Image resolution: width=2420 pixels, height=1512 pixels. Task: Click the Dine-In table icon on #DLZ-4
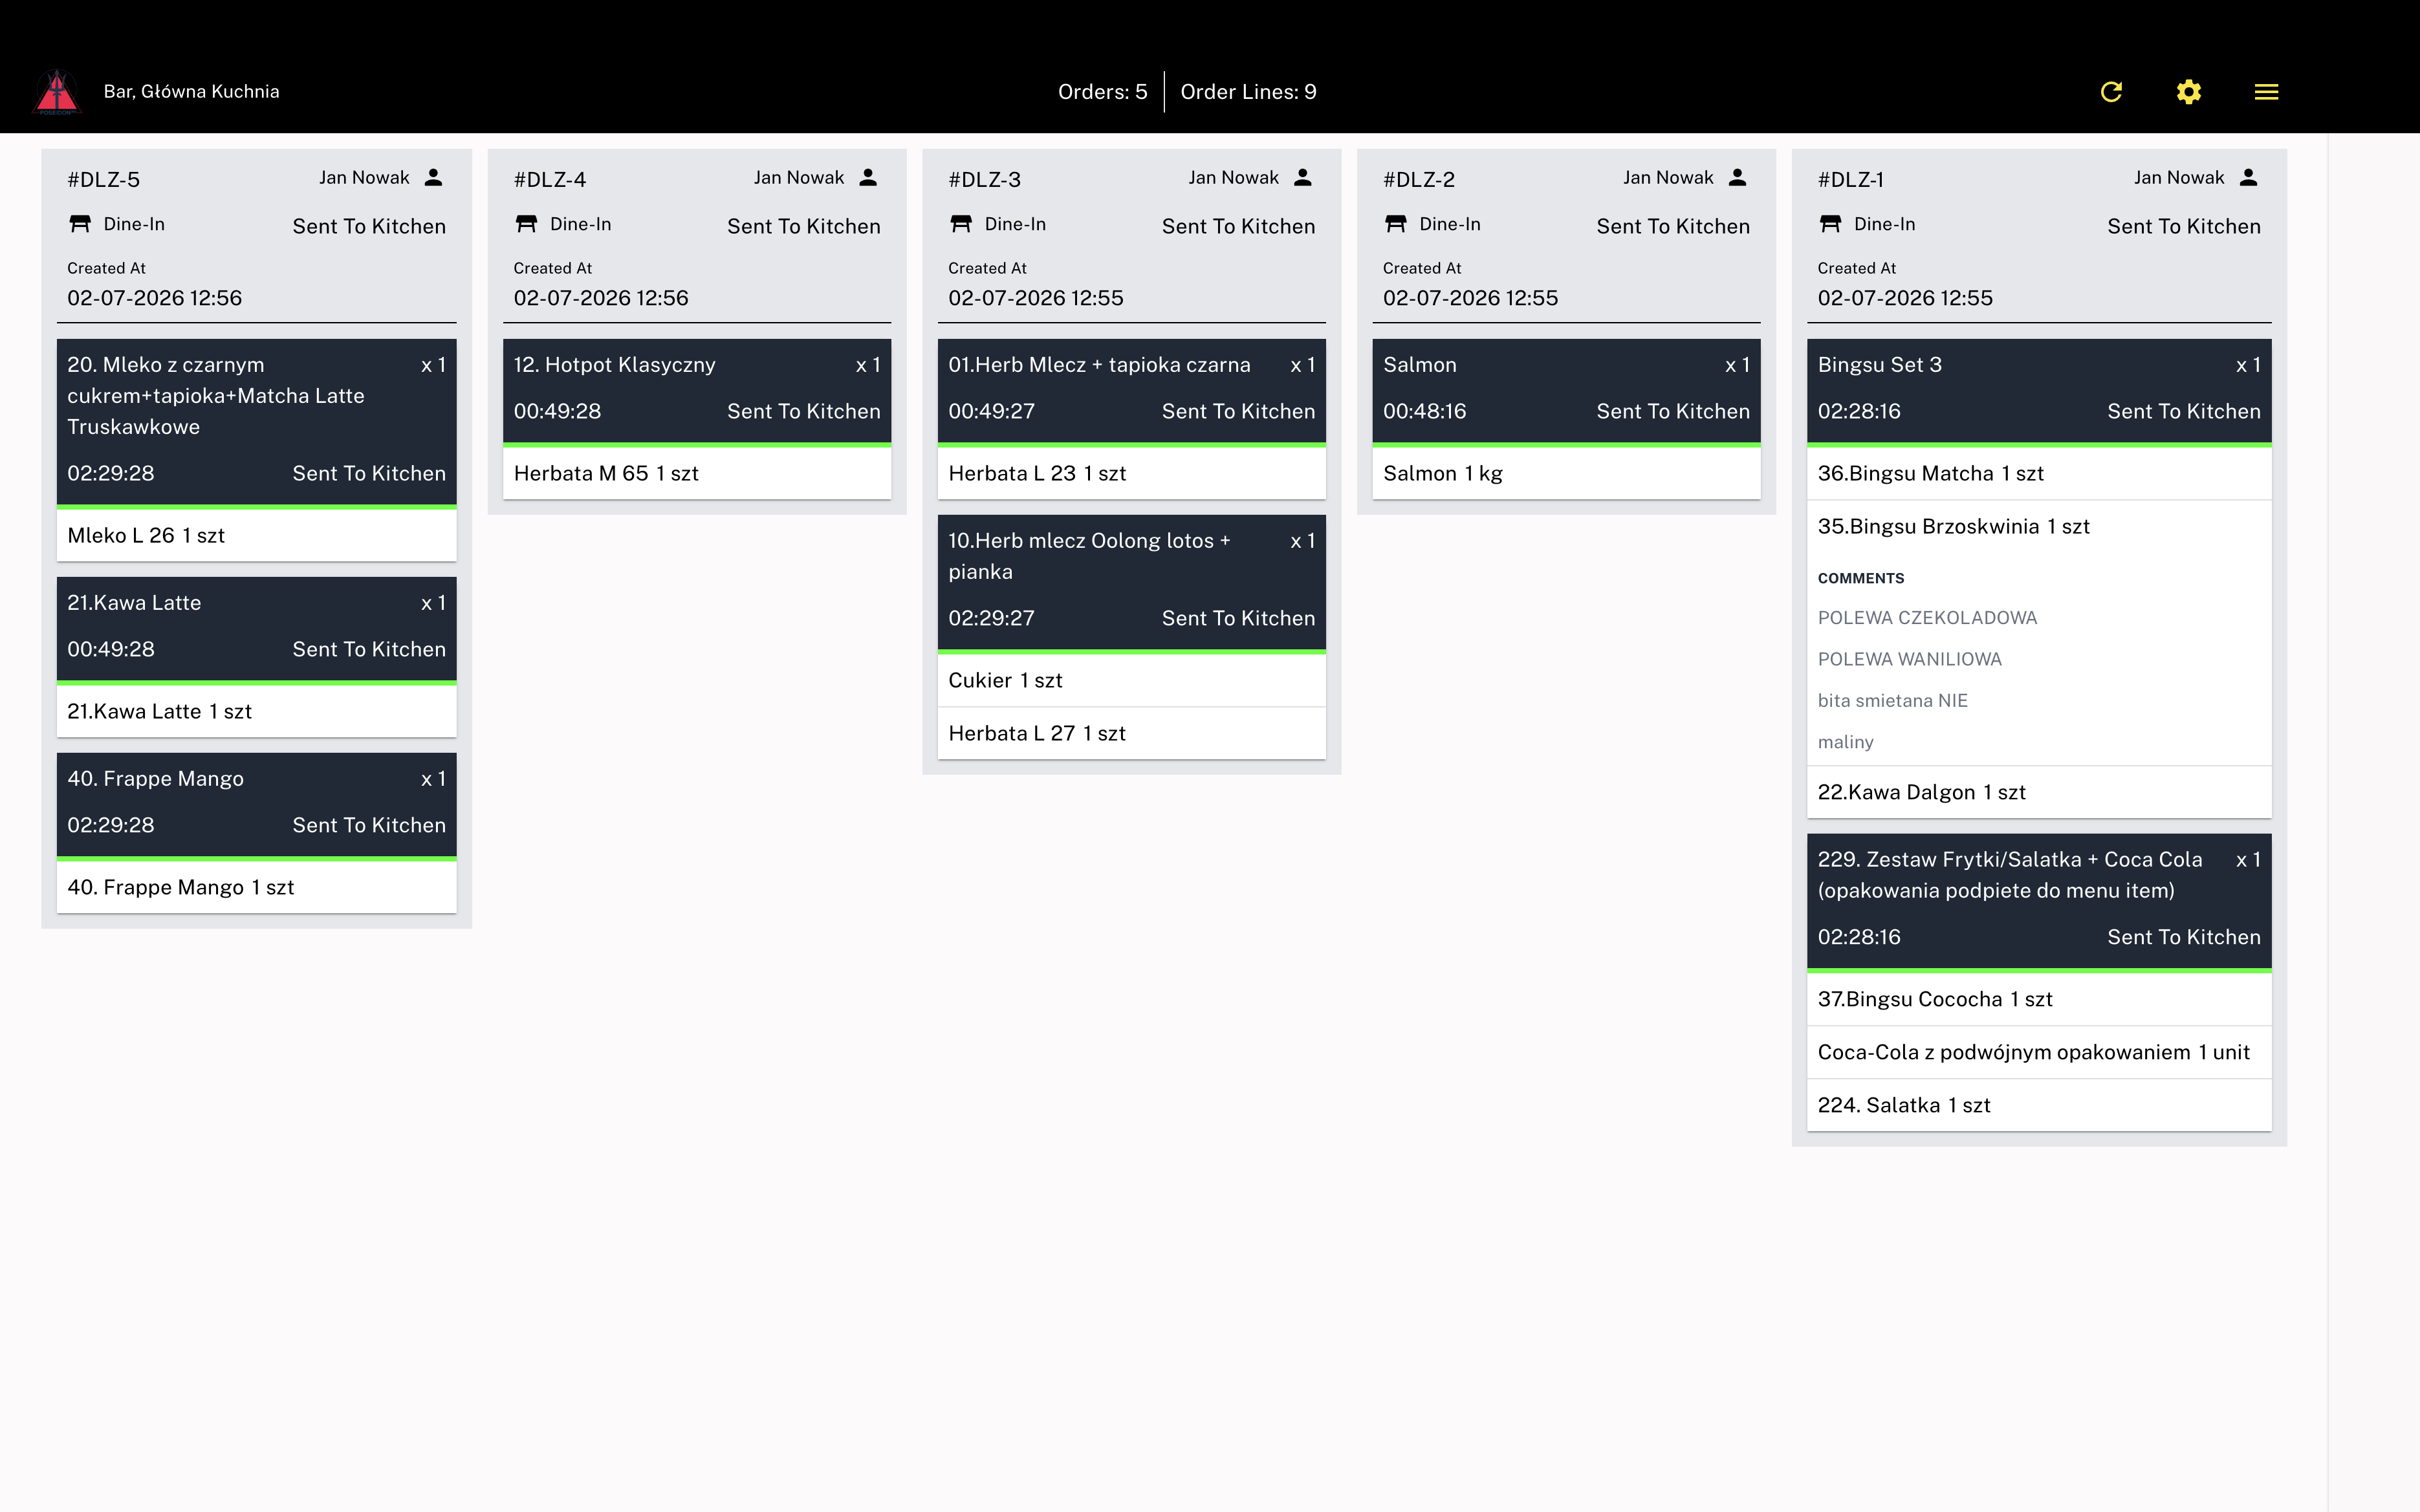[x=526, y=224]
